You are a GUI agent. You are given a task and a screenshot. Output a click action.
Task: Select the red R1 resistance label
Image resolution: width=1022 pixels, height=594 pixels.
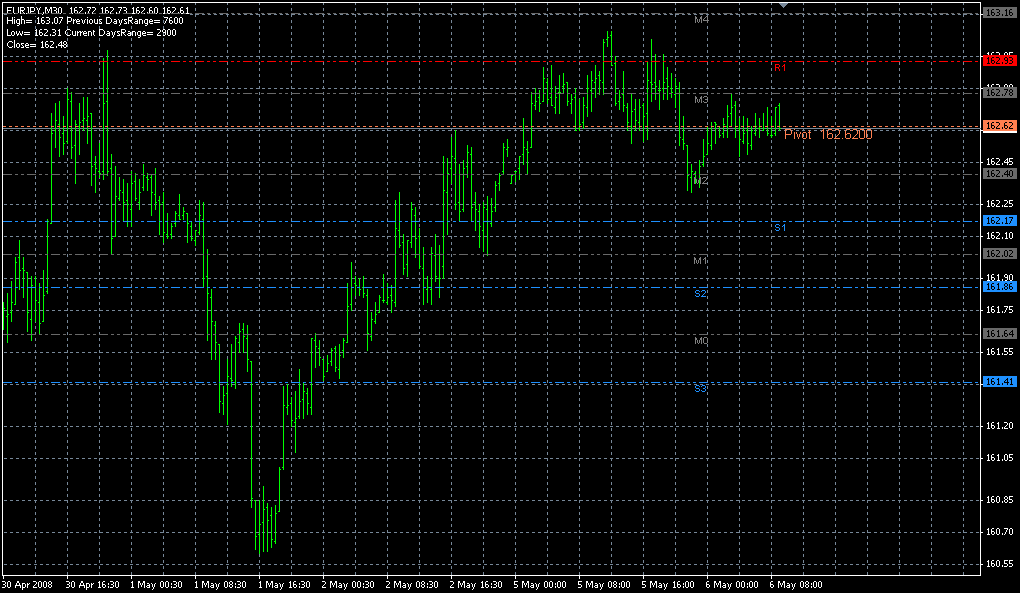(x=780, y=67)
